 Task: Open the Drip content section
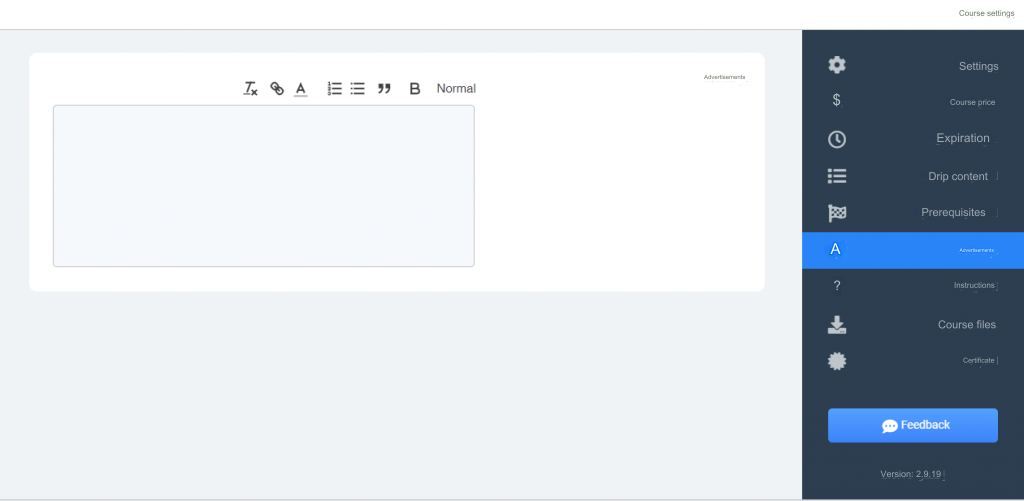pos(958,176)
